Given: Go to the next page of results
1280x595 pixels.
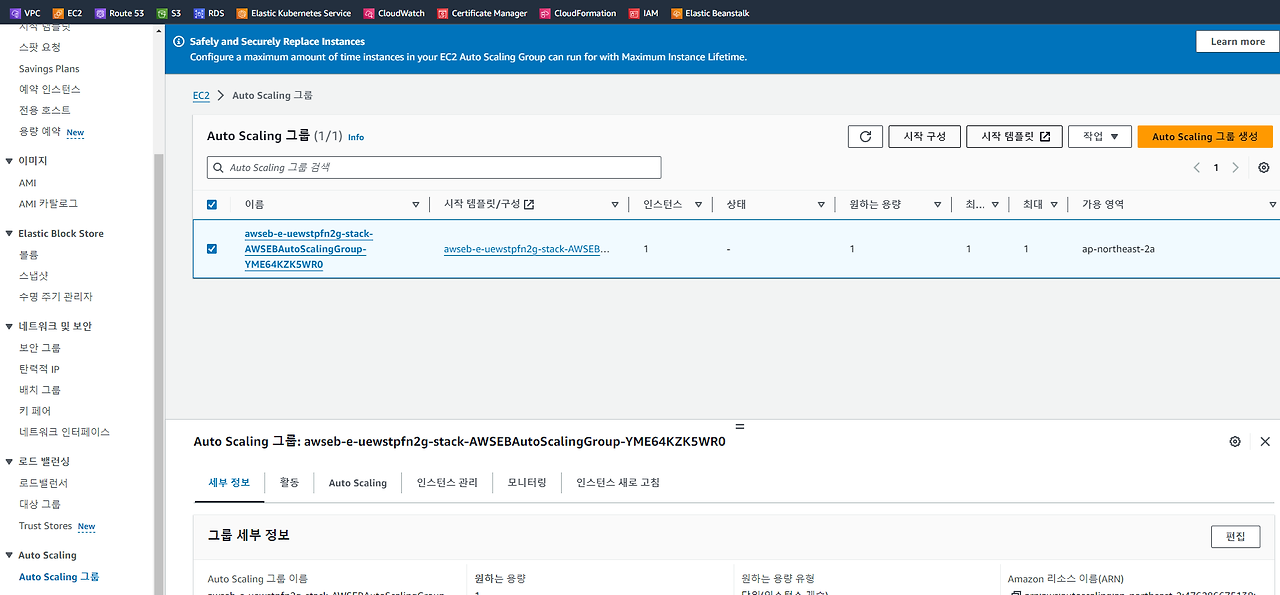Looking at the screenshot, I should pos(1236,168).
